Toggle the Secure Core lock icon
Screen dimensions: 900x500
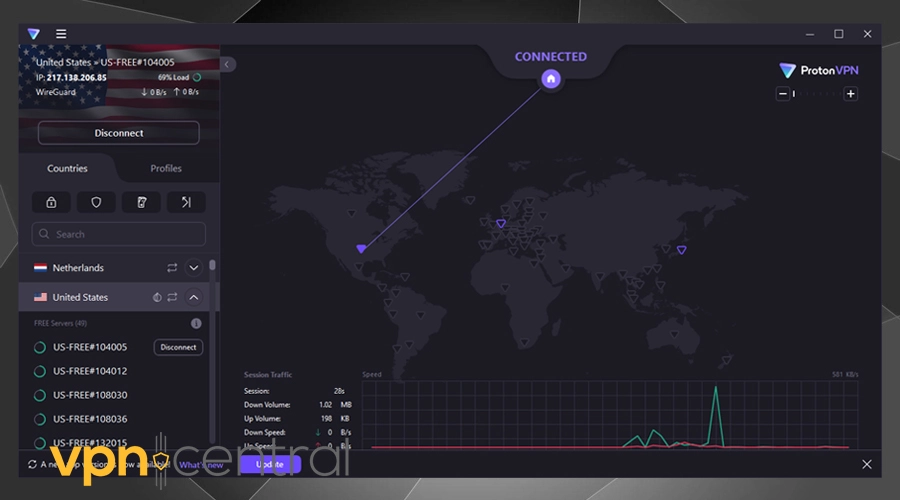(51, 202)
